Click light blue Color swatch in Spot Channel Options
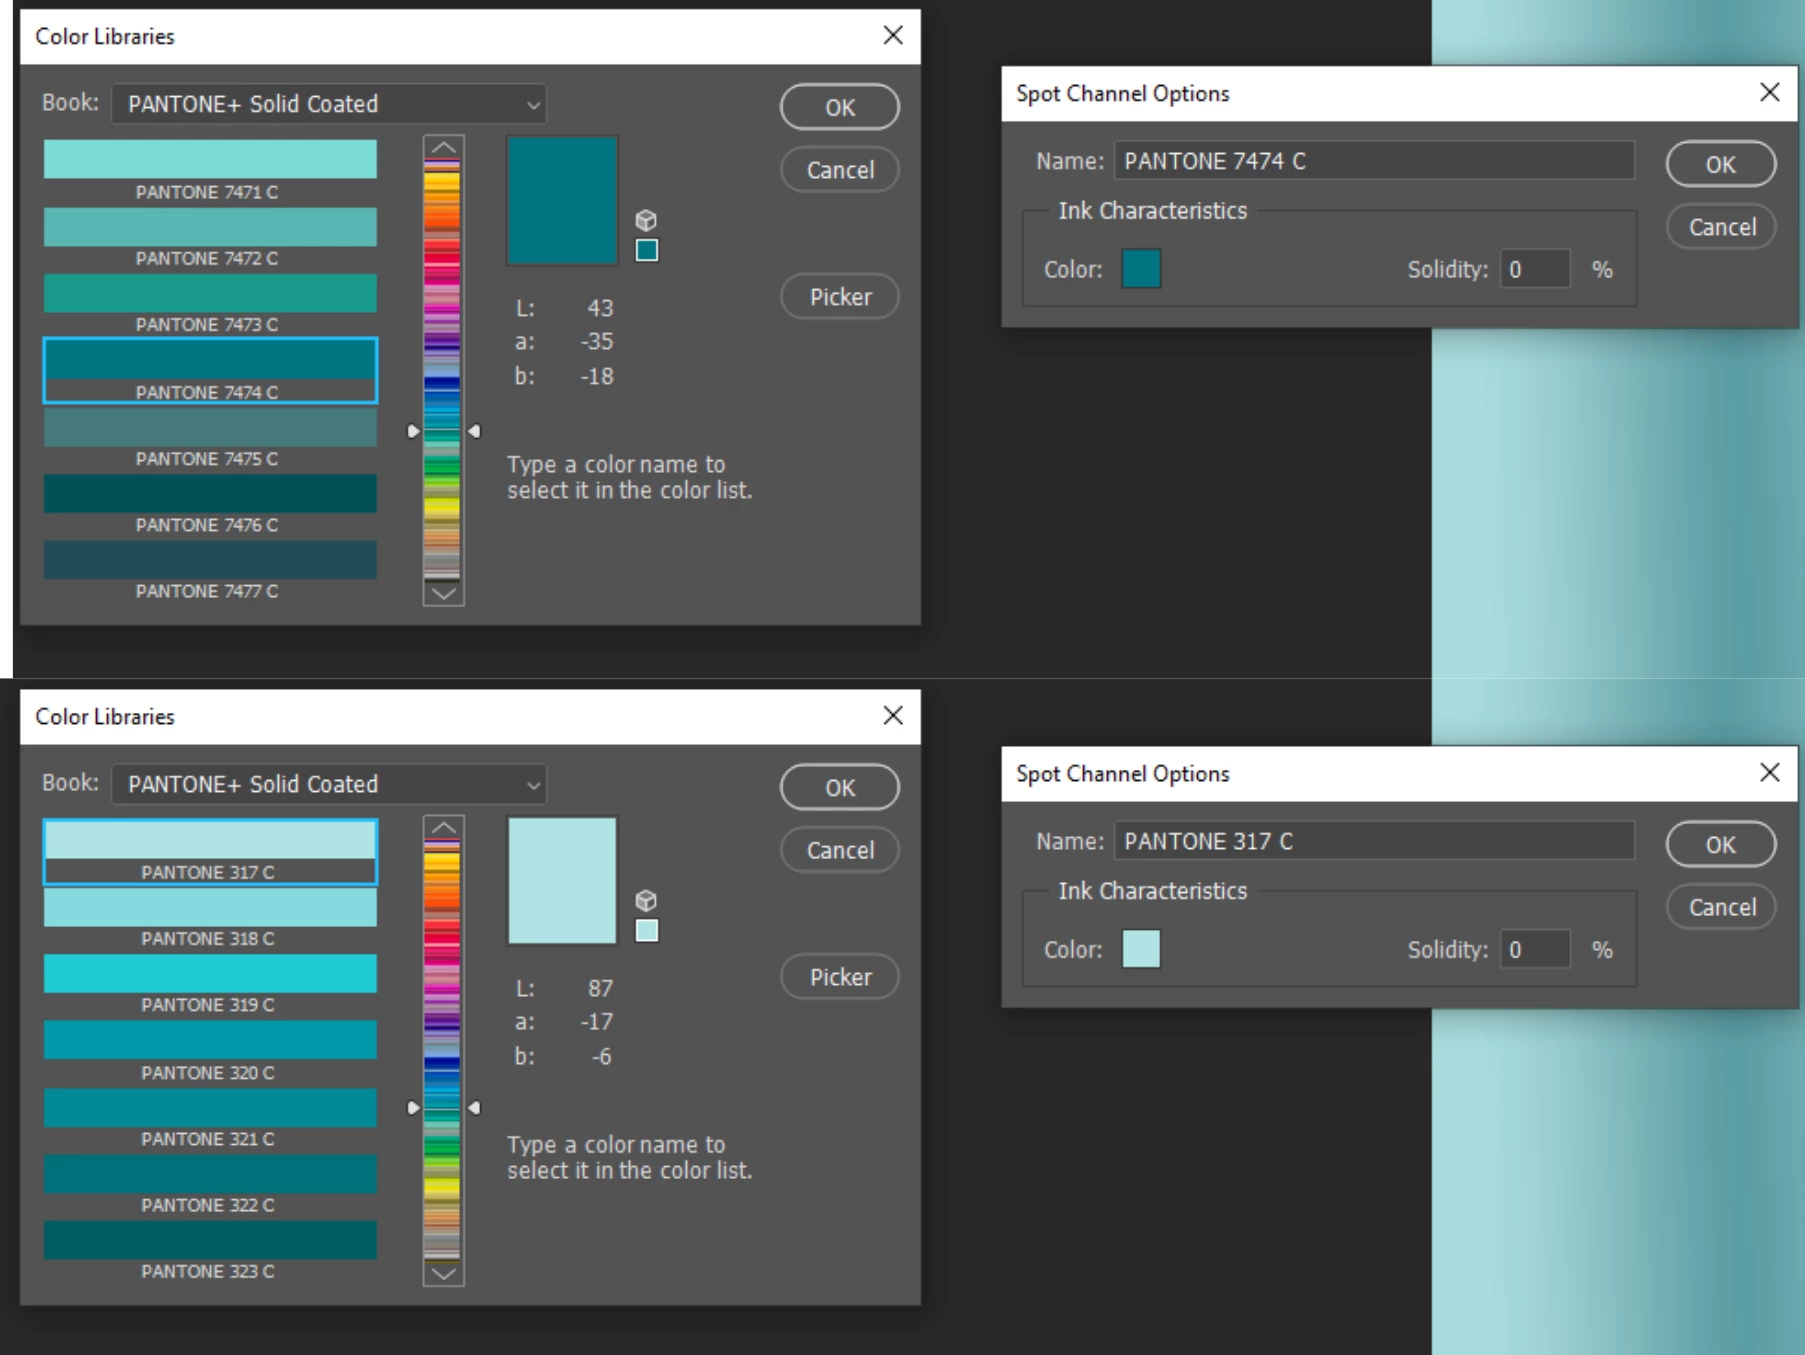The image size is (1805, 1355). [x=1141, y=949]
